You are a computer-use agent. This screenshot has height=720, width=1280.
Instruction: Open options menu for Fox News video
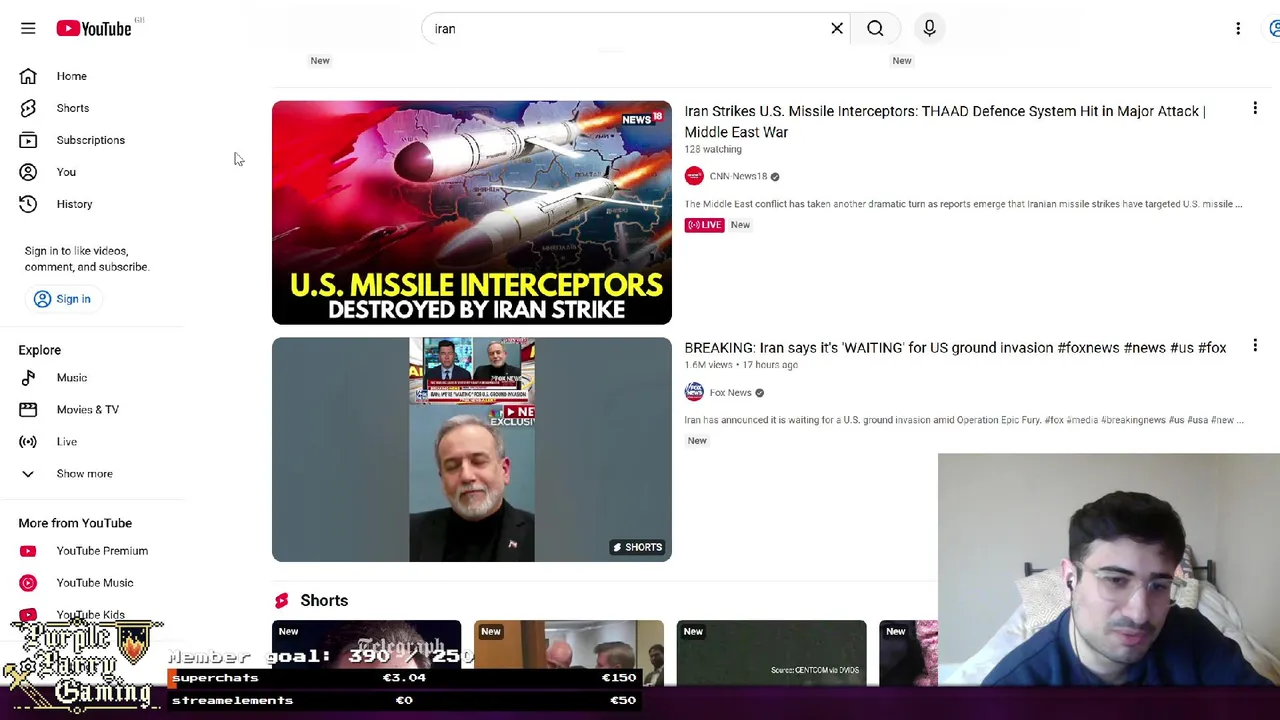tap(1255, 346)
